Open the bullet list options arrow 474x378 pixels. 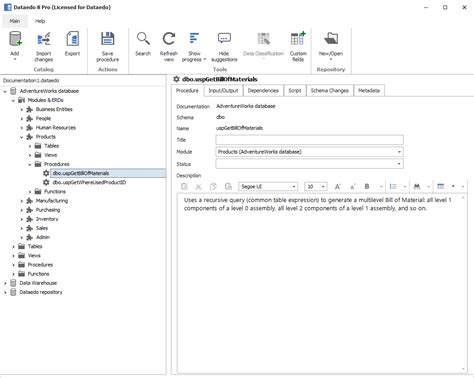tap(404, 187)
